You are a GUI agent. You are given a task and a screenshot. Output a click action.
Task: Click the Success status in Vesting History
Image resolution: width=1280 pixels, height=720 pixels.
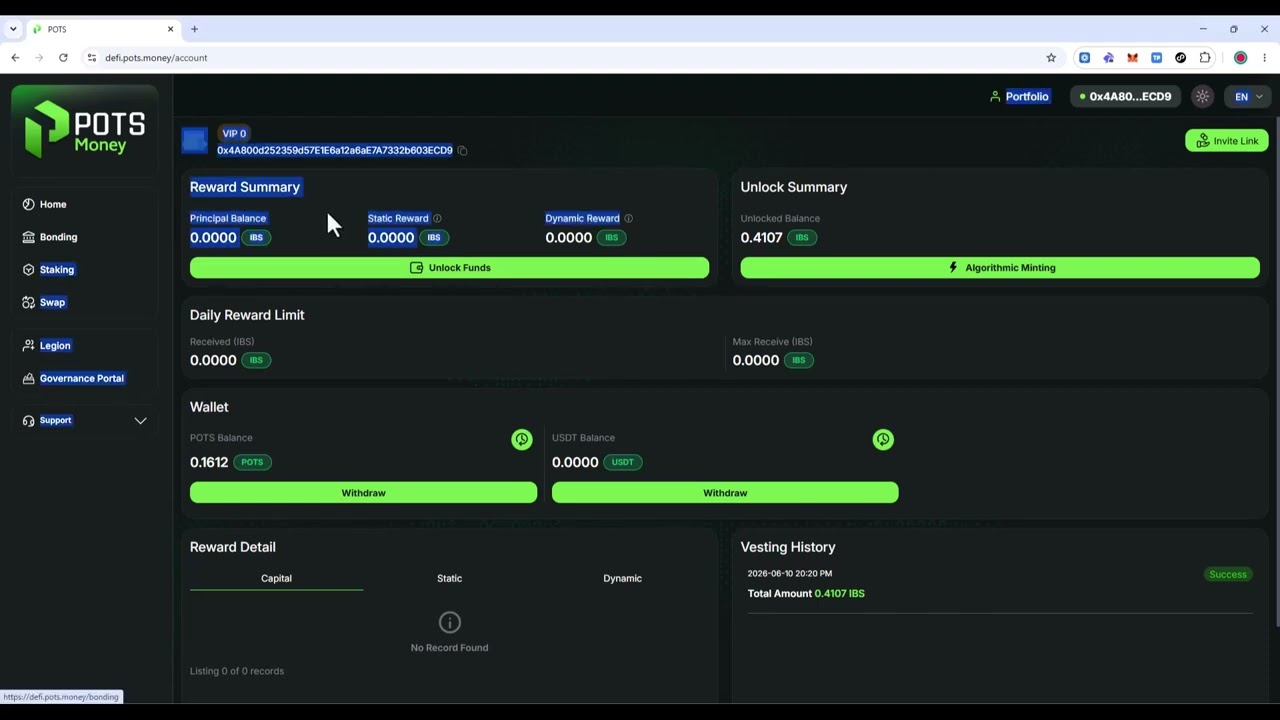point(1228,575)
